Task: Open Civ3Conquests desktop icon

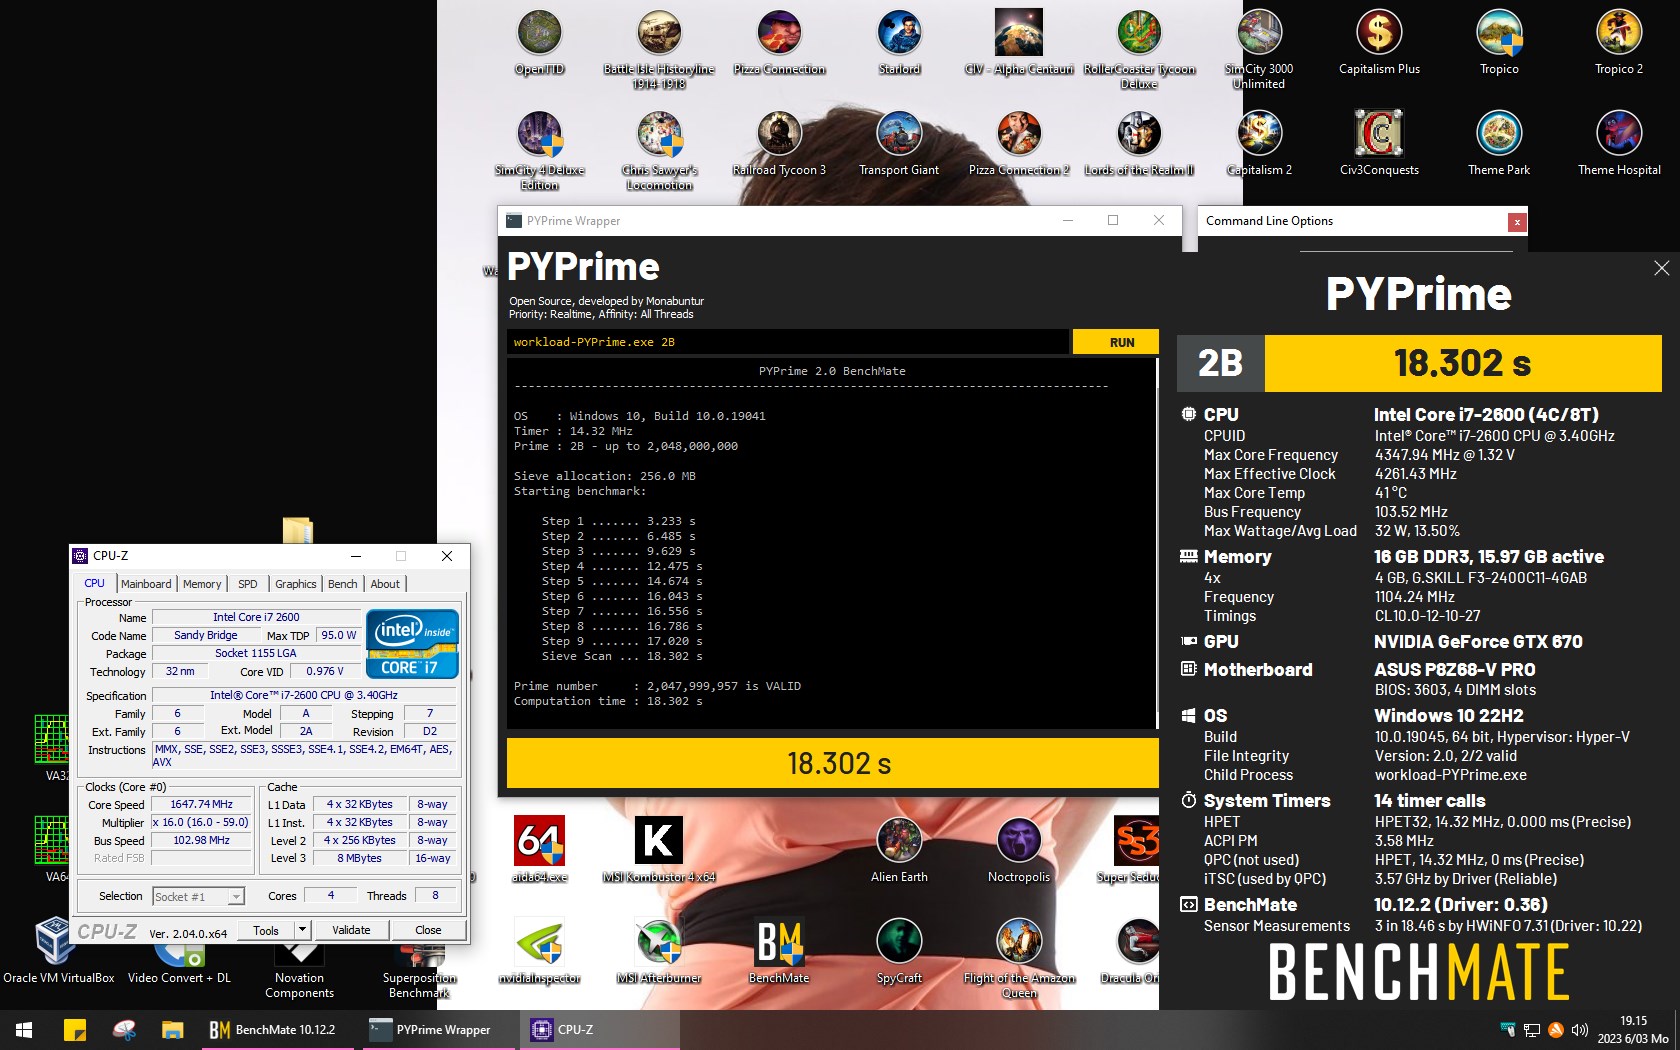Action: coord(1379,143)
